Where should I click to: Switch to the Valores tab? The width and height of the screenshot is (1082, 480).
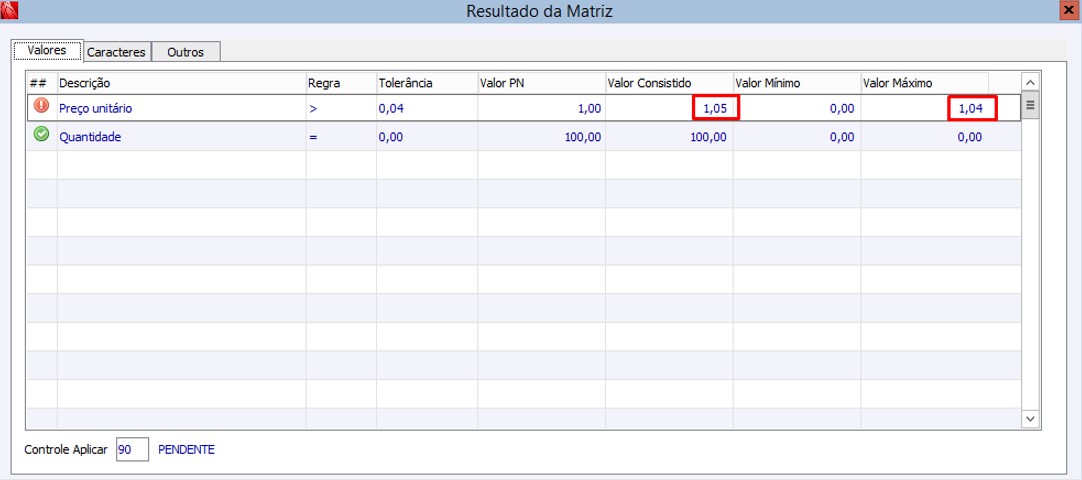point(47,50)
